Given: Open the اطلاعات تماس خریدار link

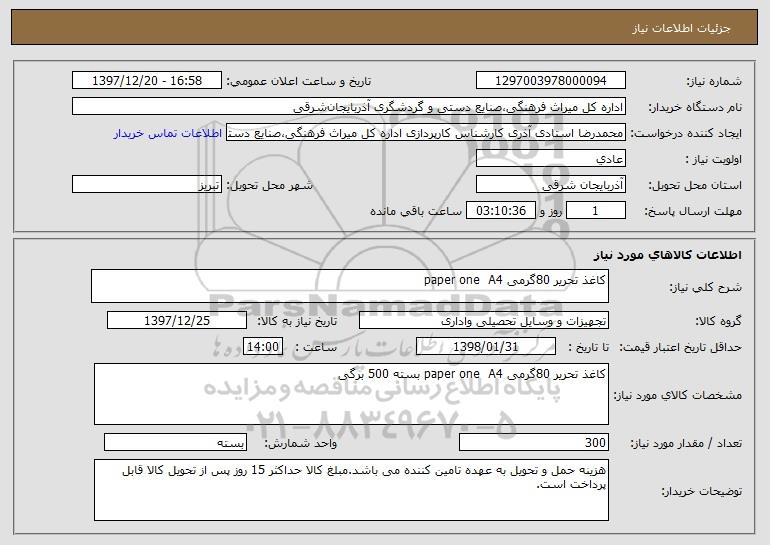Looking at the screenshot, I should (x=167, y=134).
